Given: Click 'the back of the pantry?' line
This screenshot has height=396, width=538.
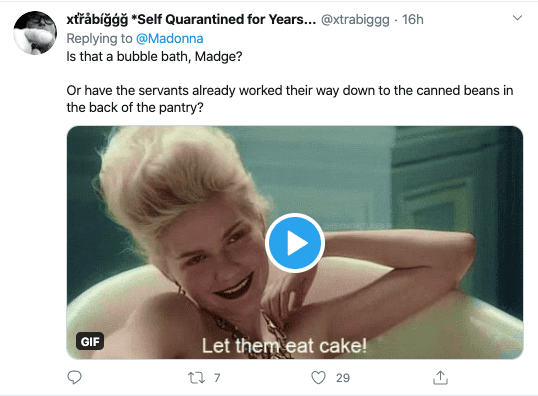Looking at the screenshot, I should tap(135, 107).
